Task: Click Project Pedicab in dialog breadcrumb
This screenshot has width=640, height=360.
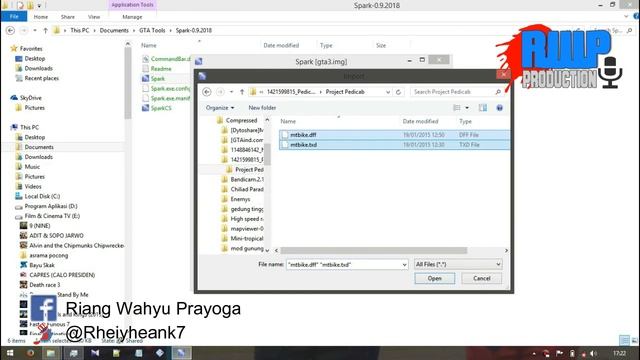Action: point(345,92)
